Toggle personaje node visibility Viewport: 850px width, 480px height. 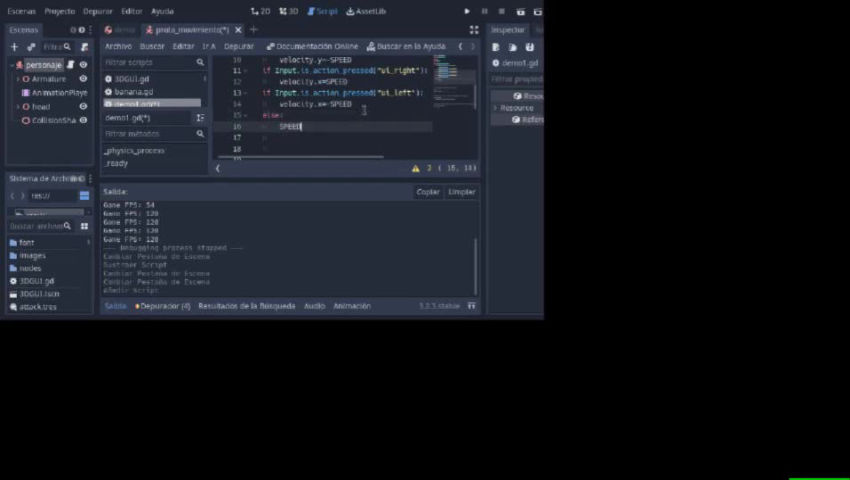(83, 65)
